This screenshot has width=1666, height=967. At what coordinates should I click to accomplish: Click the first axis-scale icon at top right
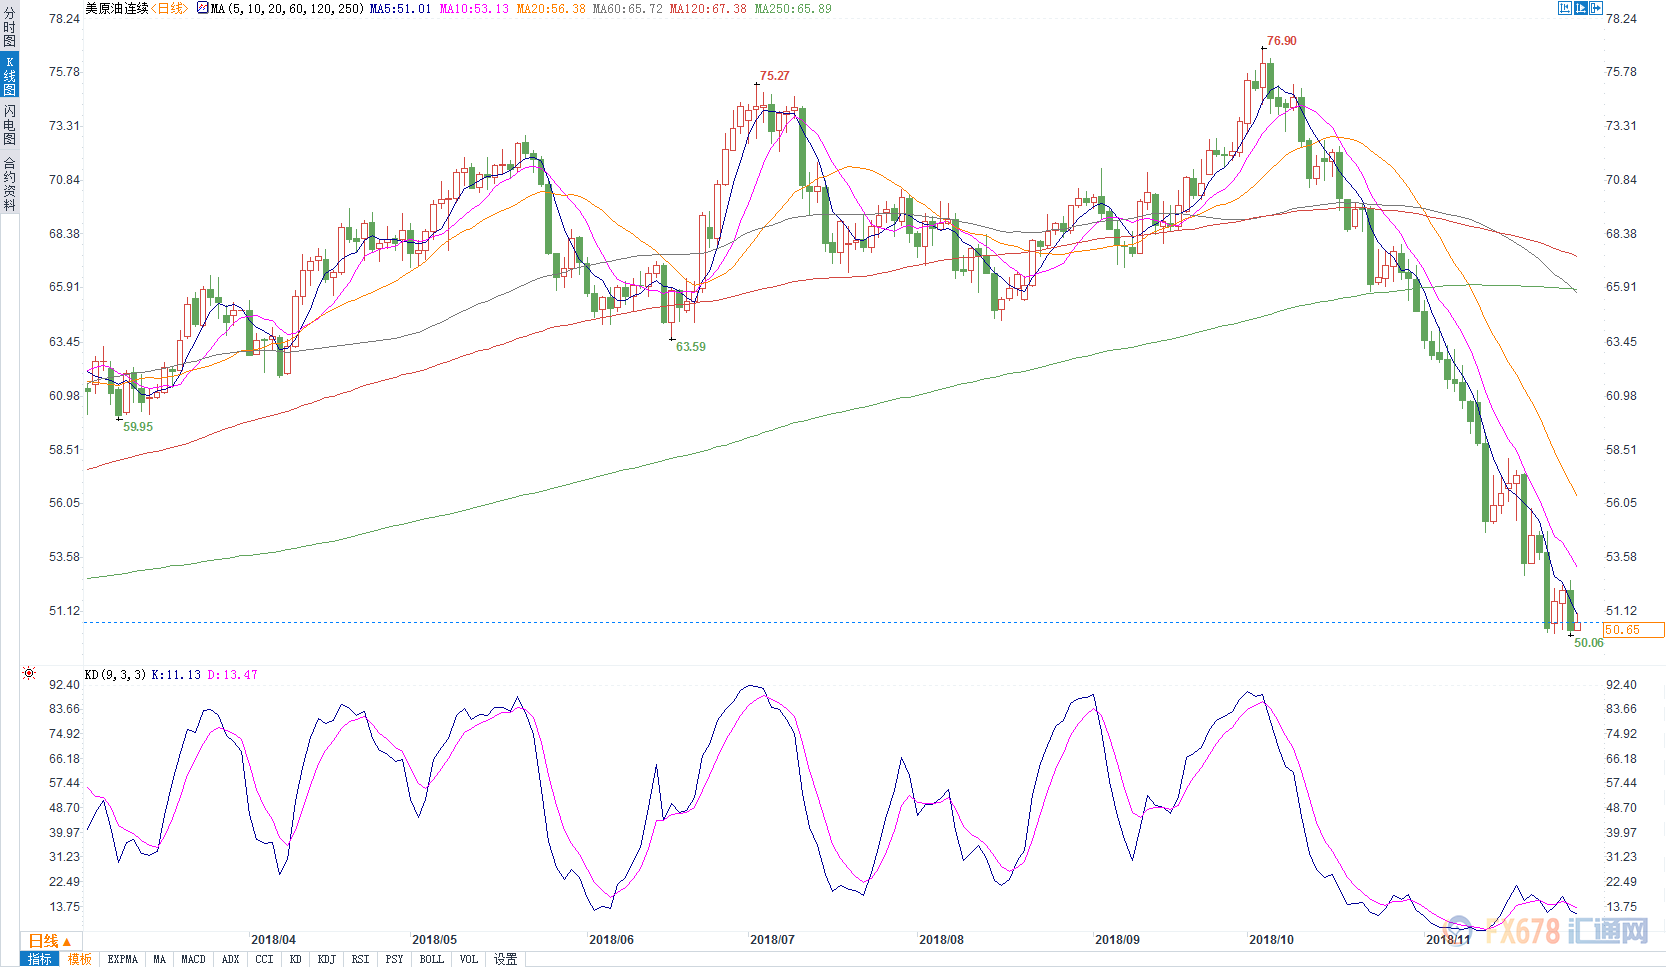click(1565, 8)
